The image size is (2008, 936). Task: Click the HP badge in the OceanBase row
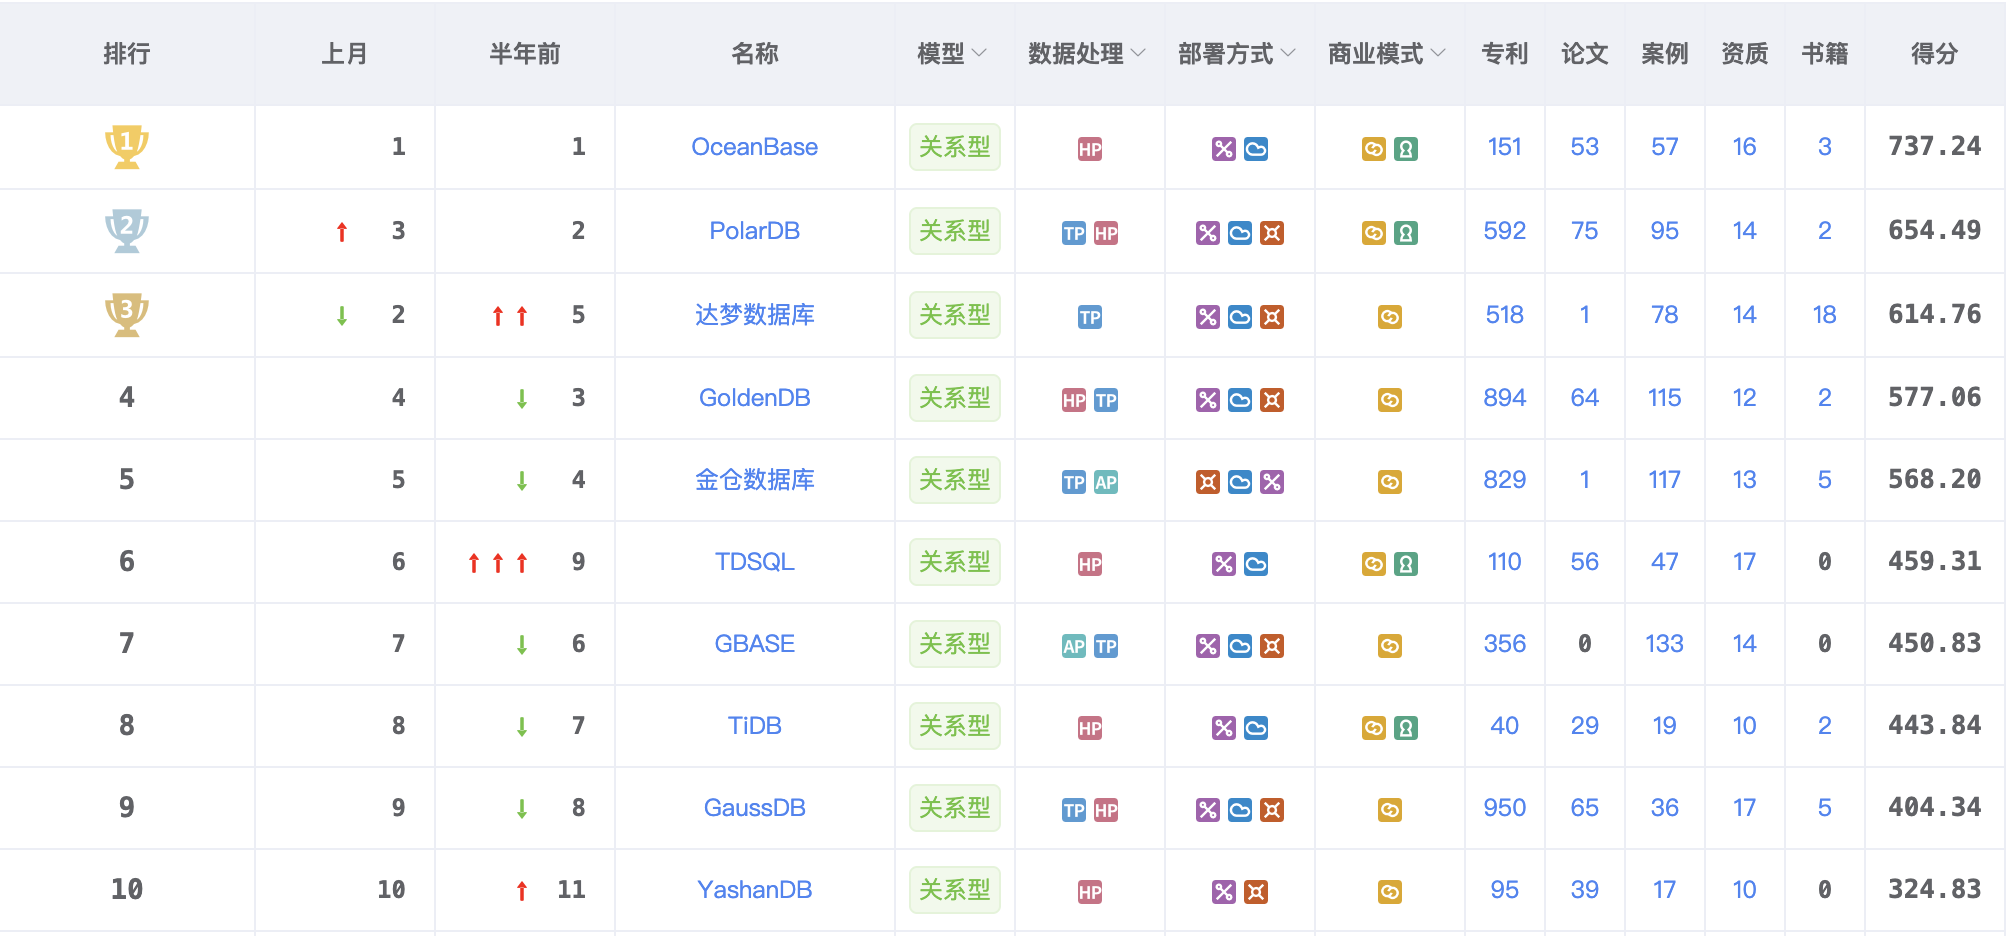point(1090,149)
